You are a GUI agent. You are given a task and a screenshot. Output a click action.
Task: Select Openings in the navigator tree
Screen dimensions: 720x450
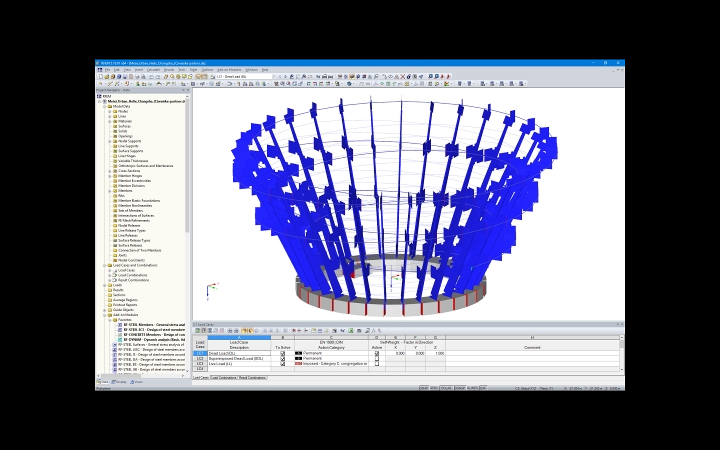click(125, 136)
